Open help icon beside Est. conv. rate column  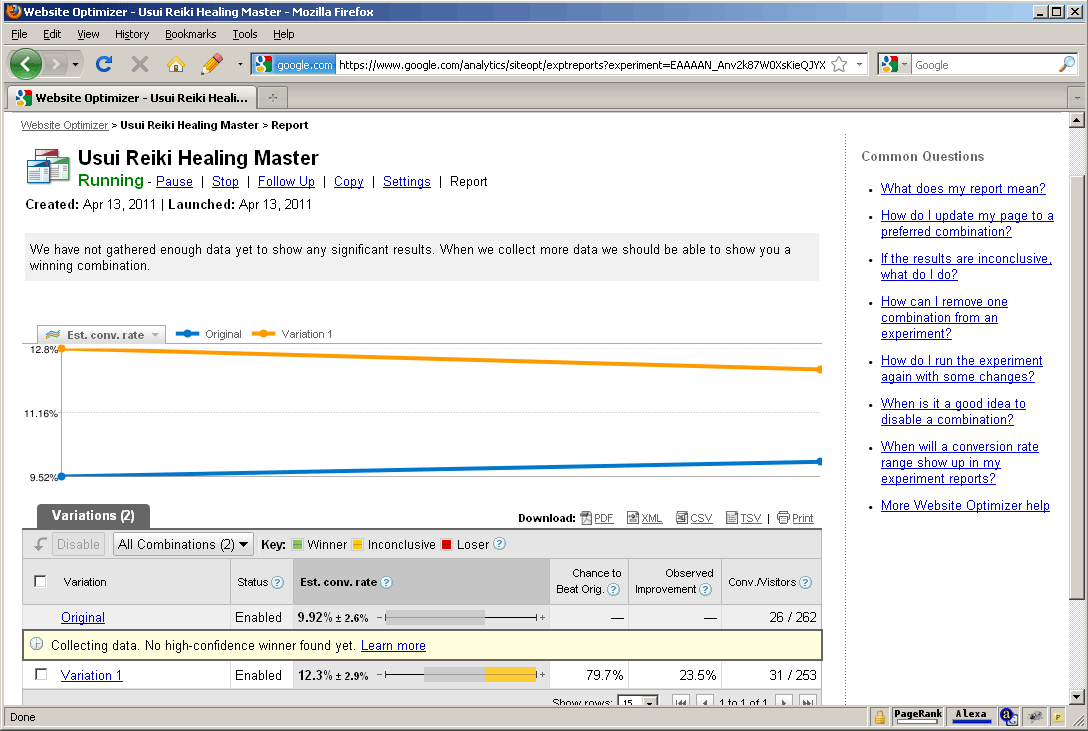[x=387, y=582]
